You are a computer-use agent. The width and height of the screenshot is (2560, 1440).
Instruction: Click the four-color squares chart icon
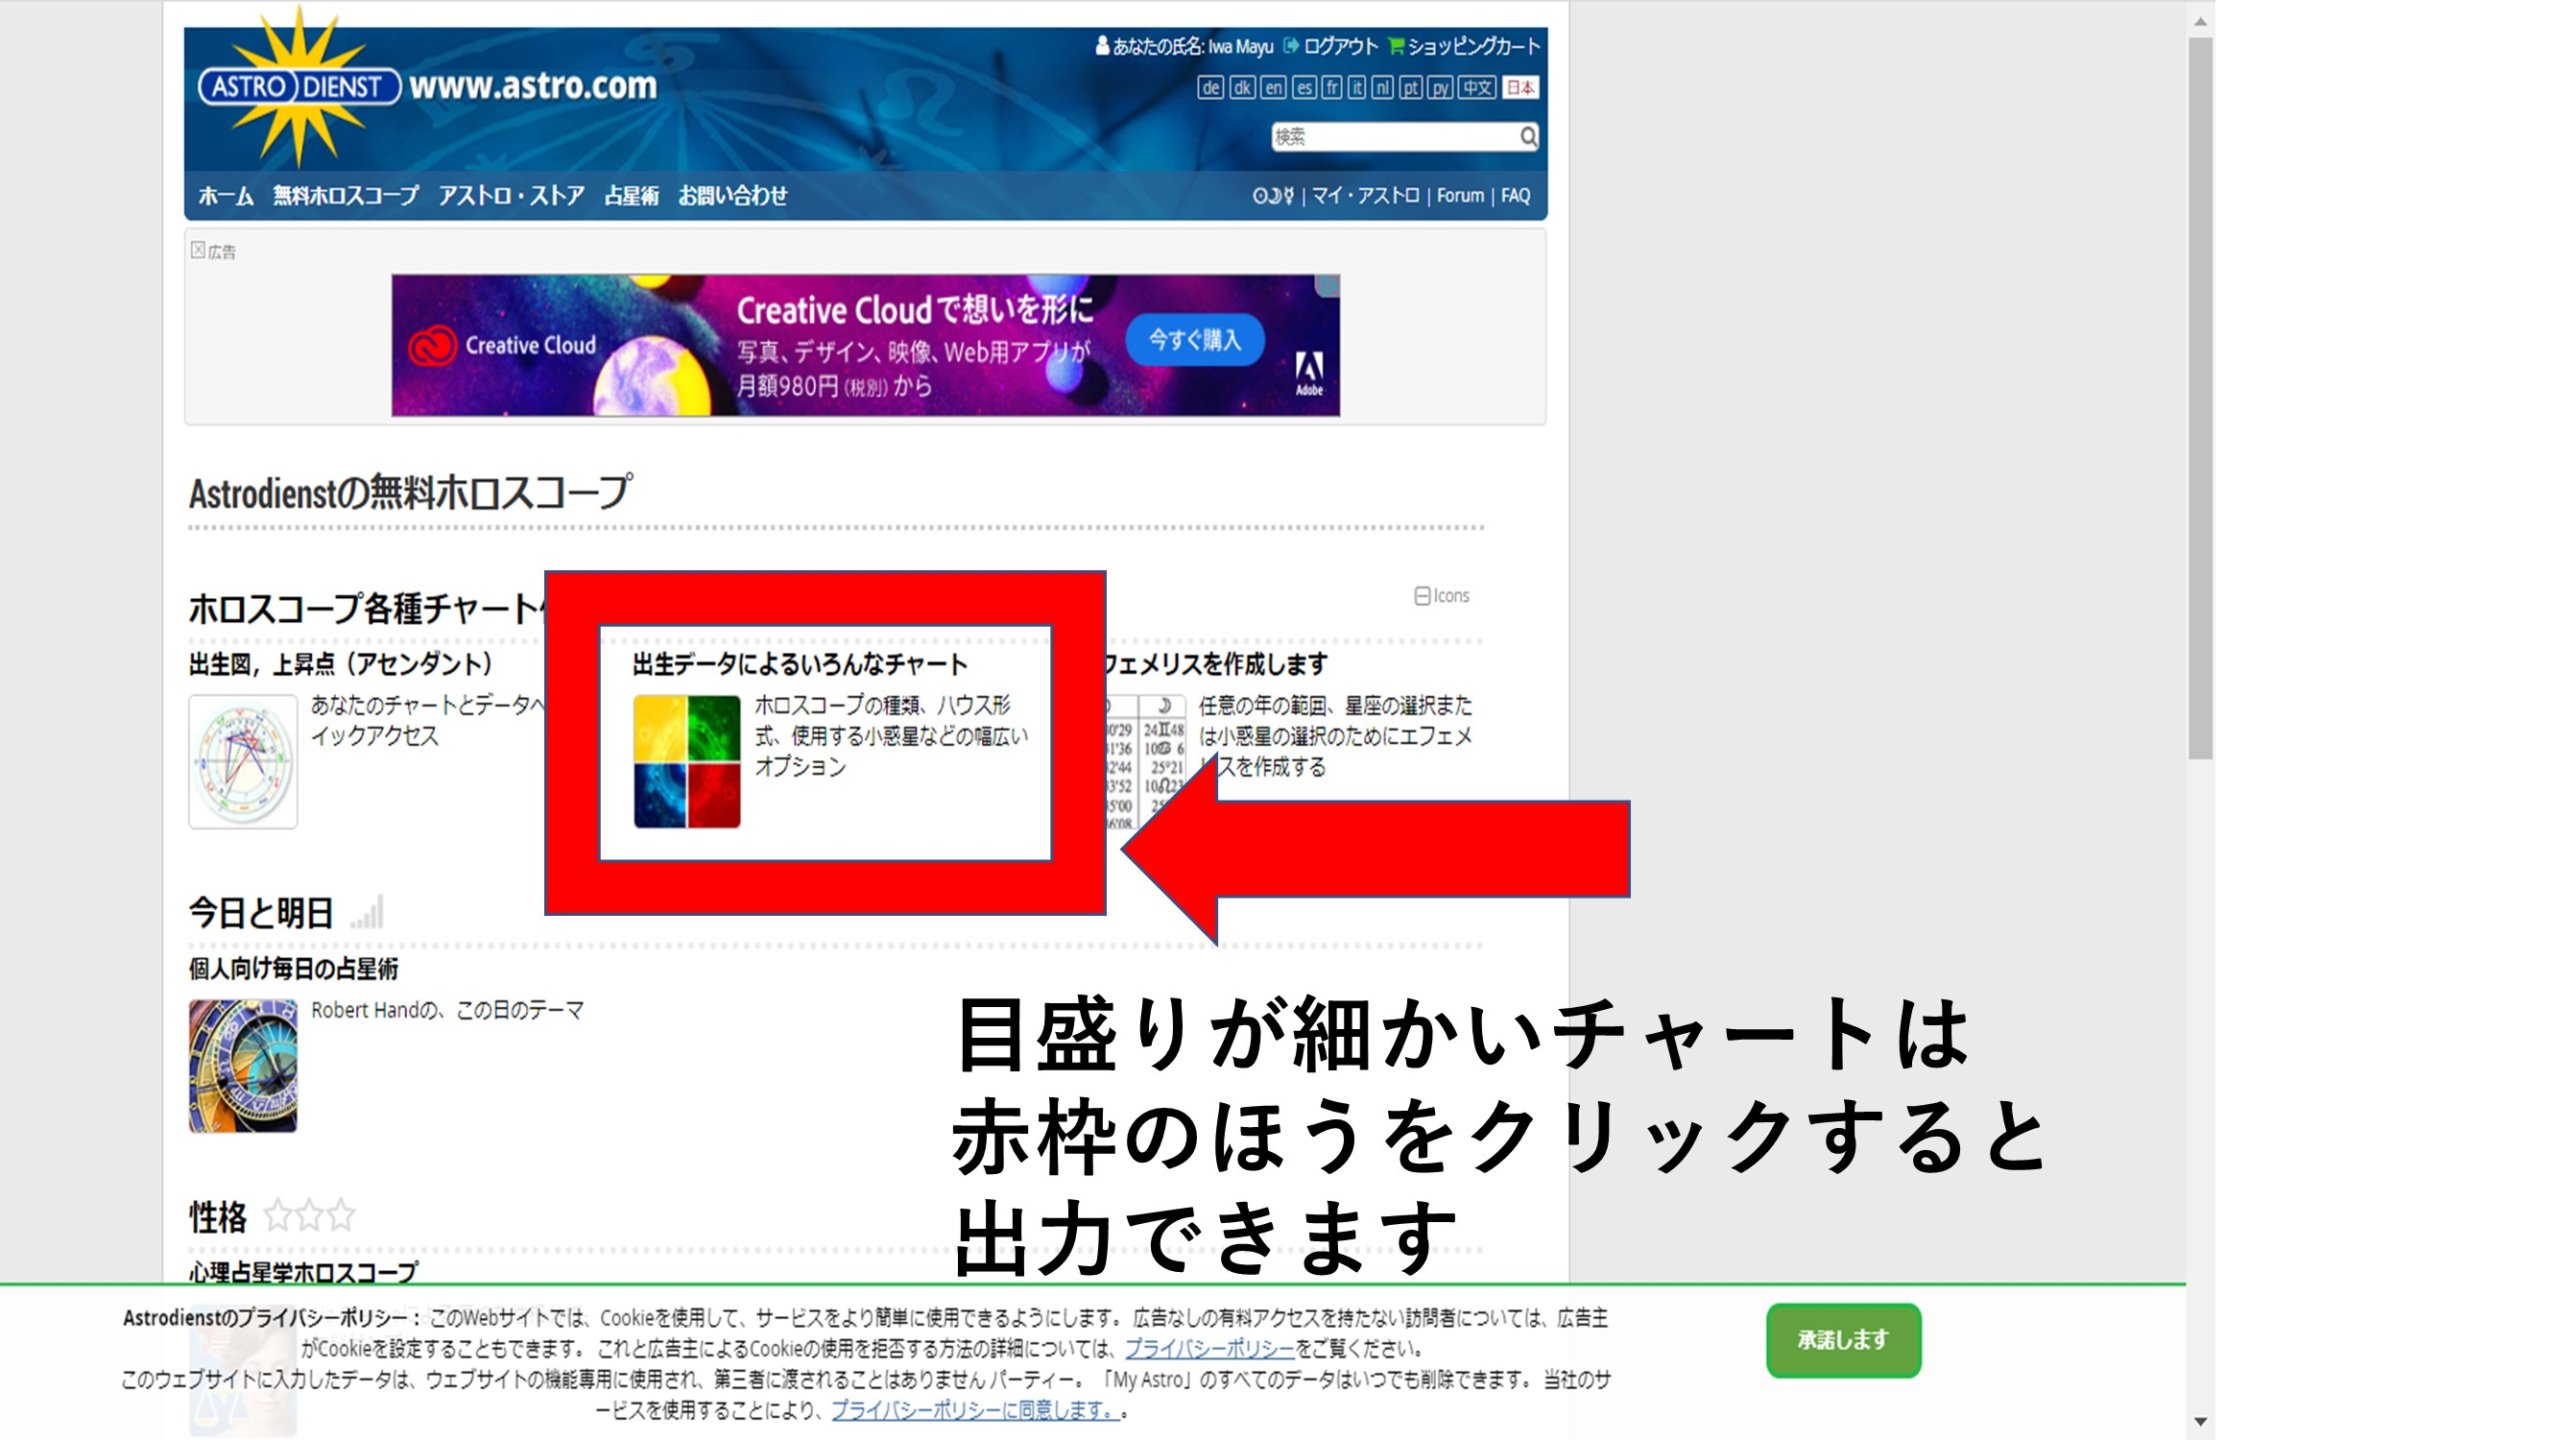click(x=687, y=762)
